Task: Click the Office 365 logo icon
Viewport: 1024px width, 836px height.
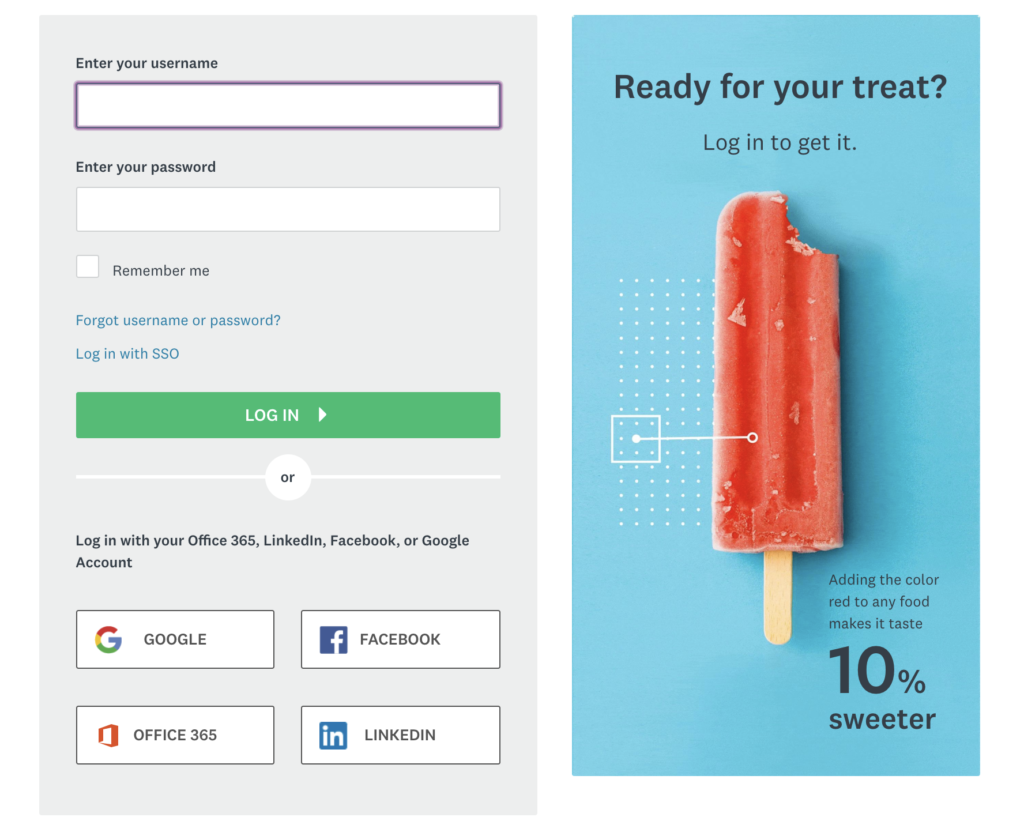Action: 107,735
